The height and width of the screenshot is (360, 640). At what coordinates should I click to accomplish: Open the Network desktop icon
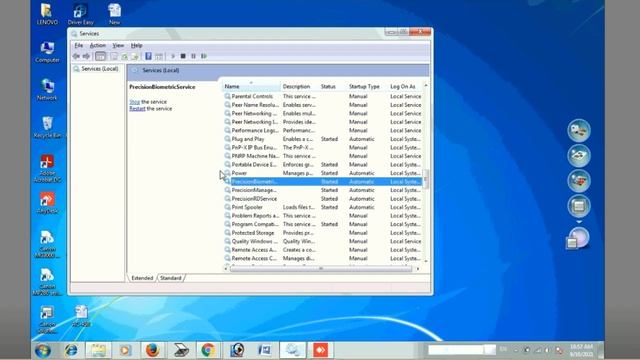click(47, 90)
